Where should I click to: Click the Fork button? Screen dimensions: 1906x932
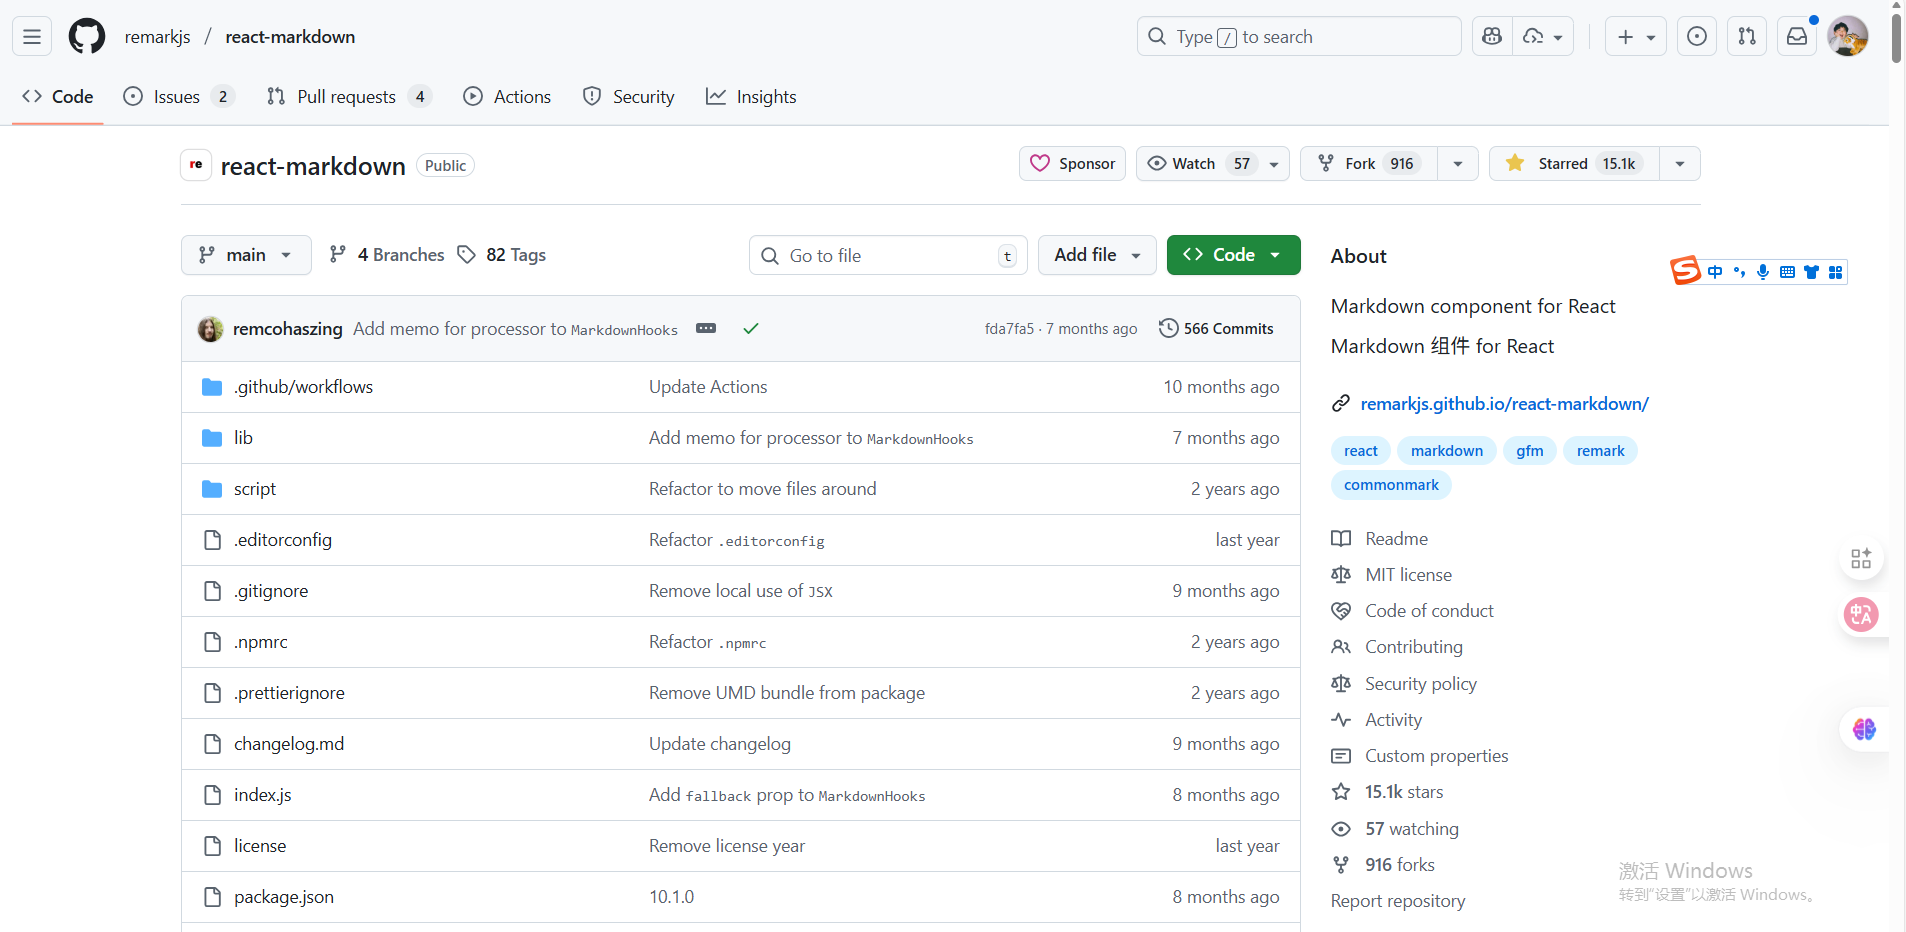coord(1369,164)
